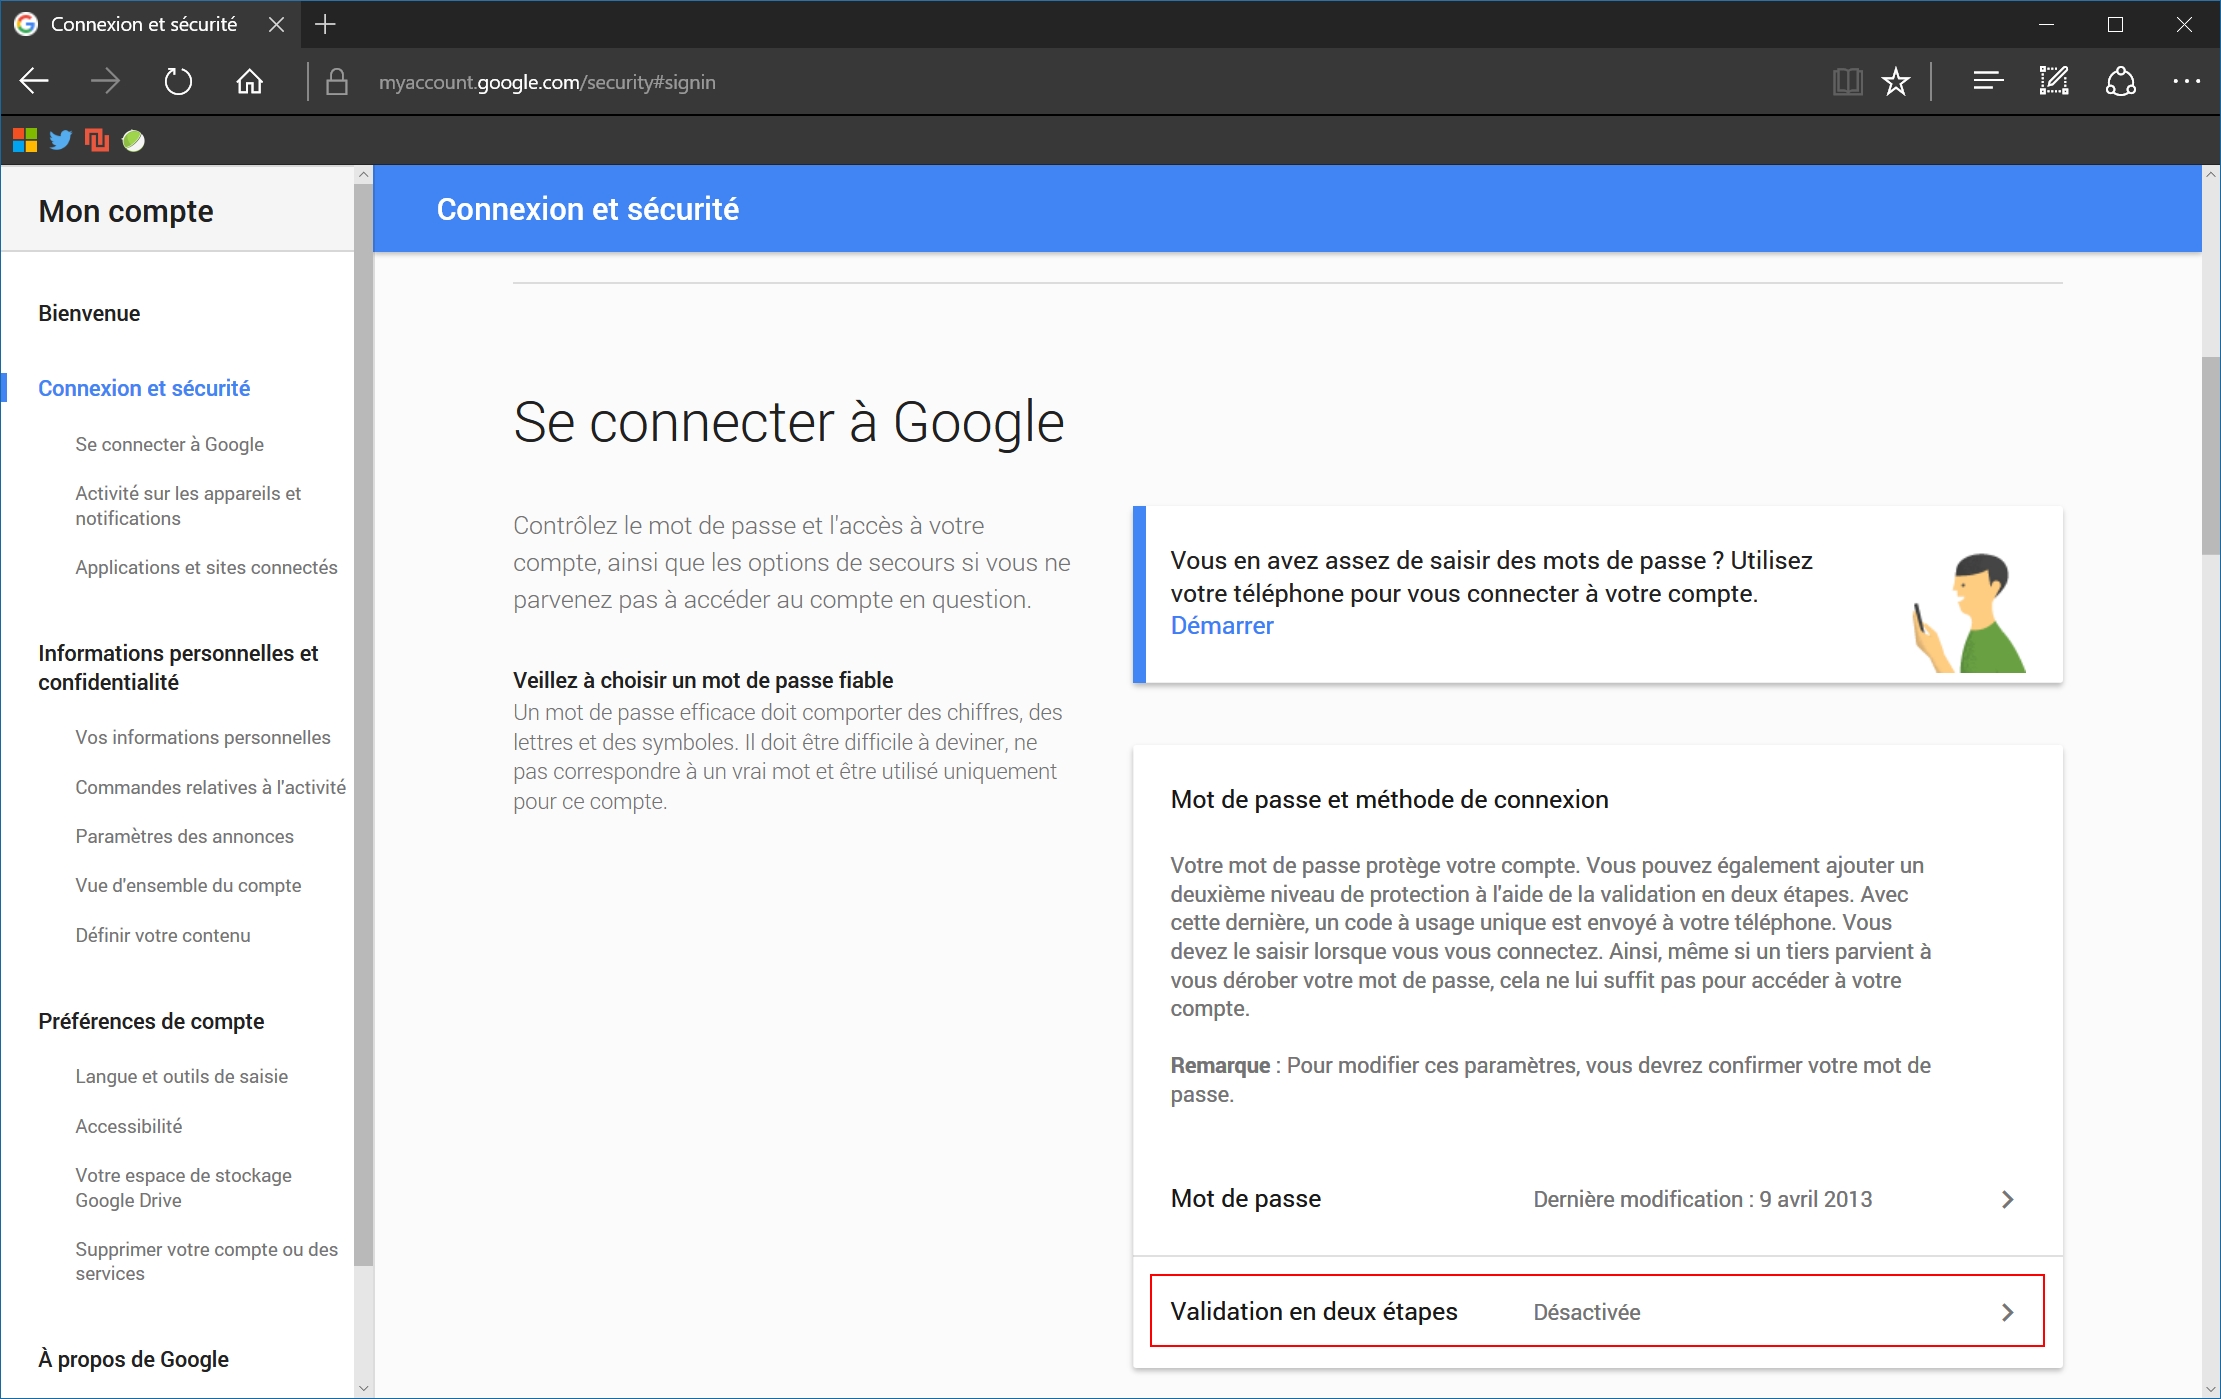Click Dernière modification : 9 avril 2013
This screenshot has height=1399, width=2221.
1702,1199
